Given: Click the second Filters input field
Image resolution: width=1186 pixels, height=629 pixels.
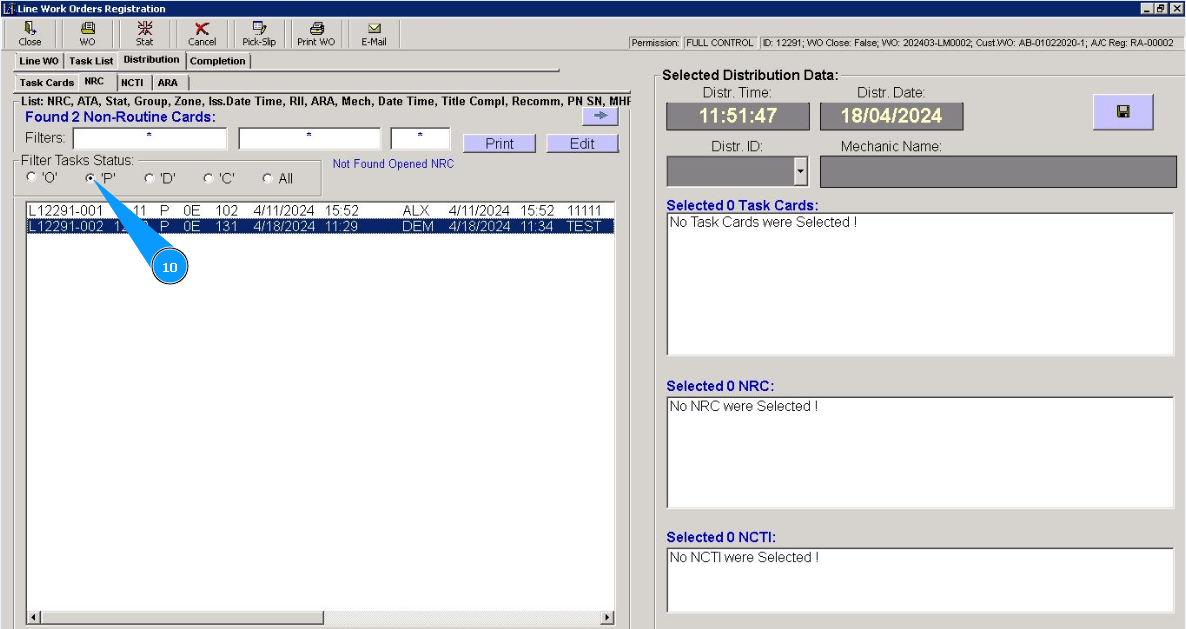Looking at the screenshot, I should pos(309,138).
